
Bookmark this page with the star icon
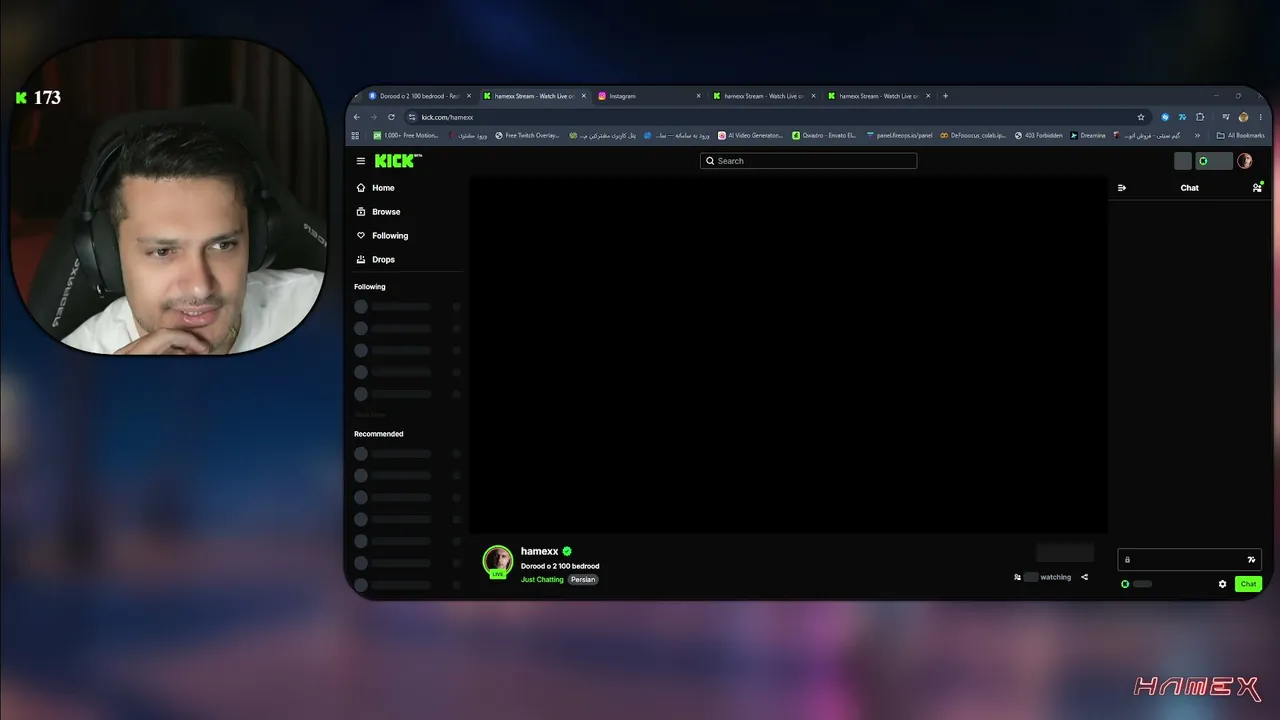pyautogui.click(x=1141, y=117)
